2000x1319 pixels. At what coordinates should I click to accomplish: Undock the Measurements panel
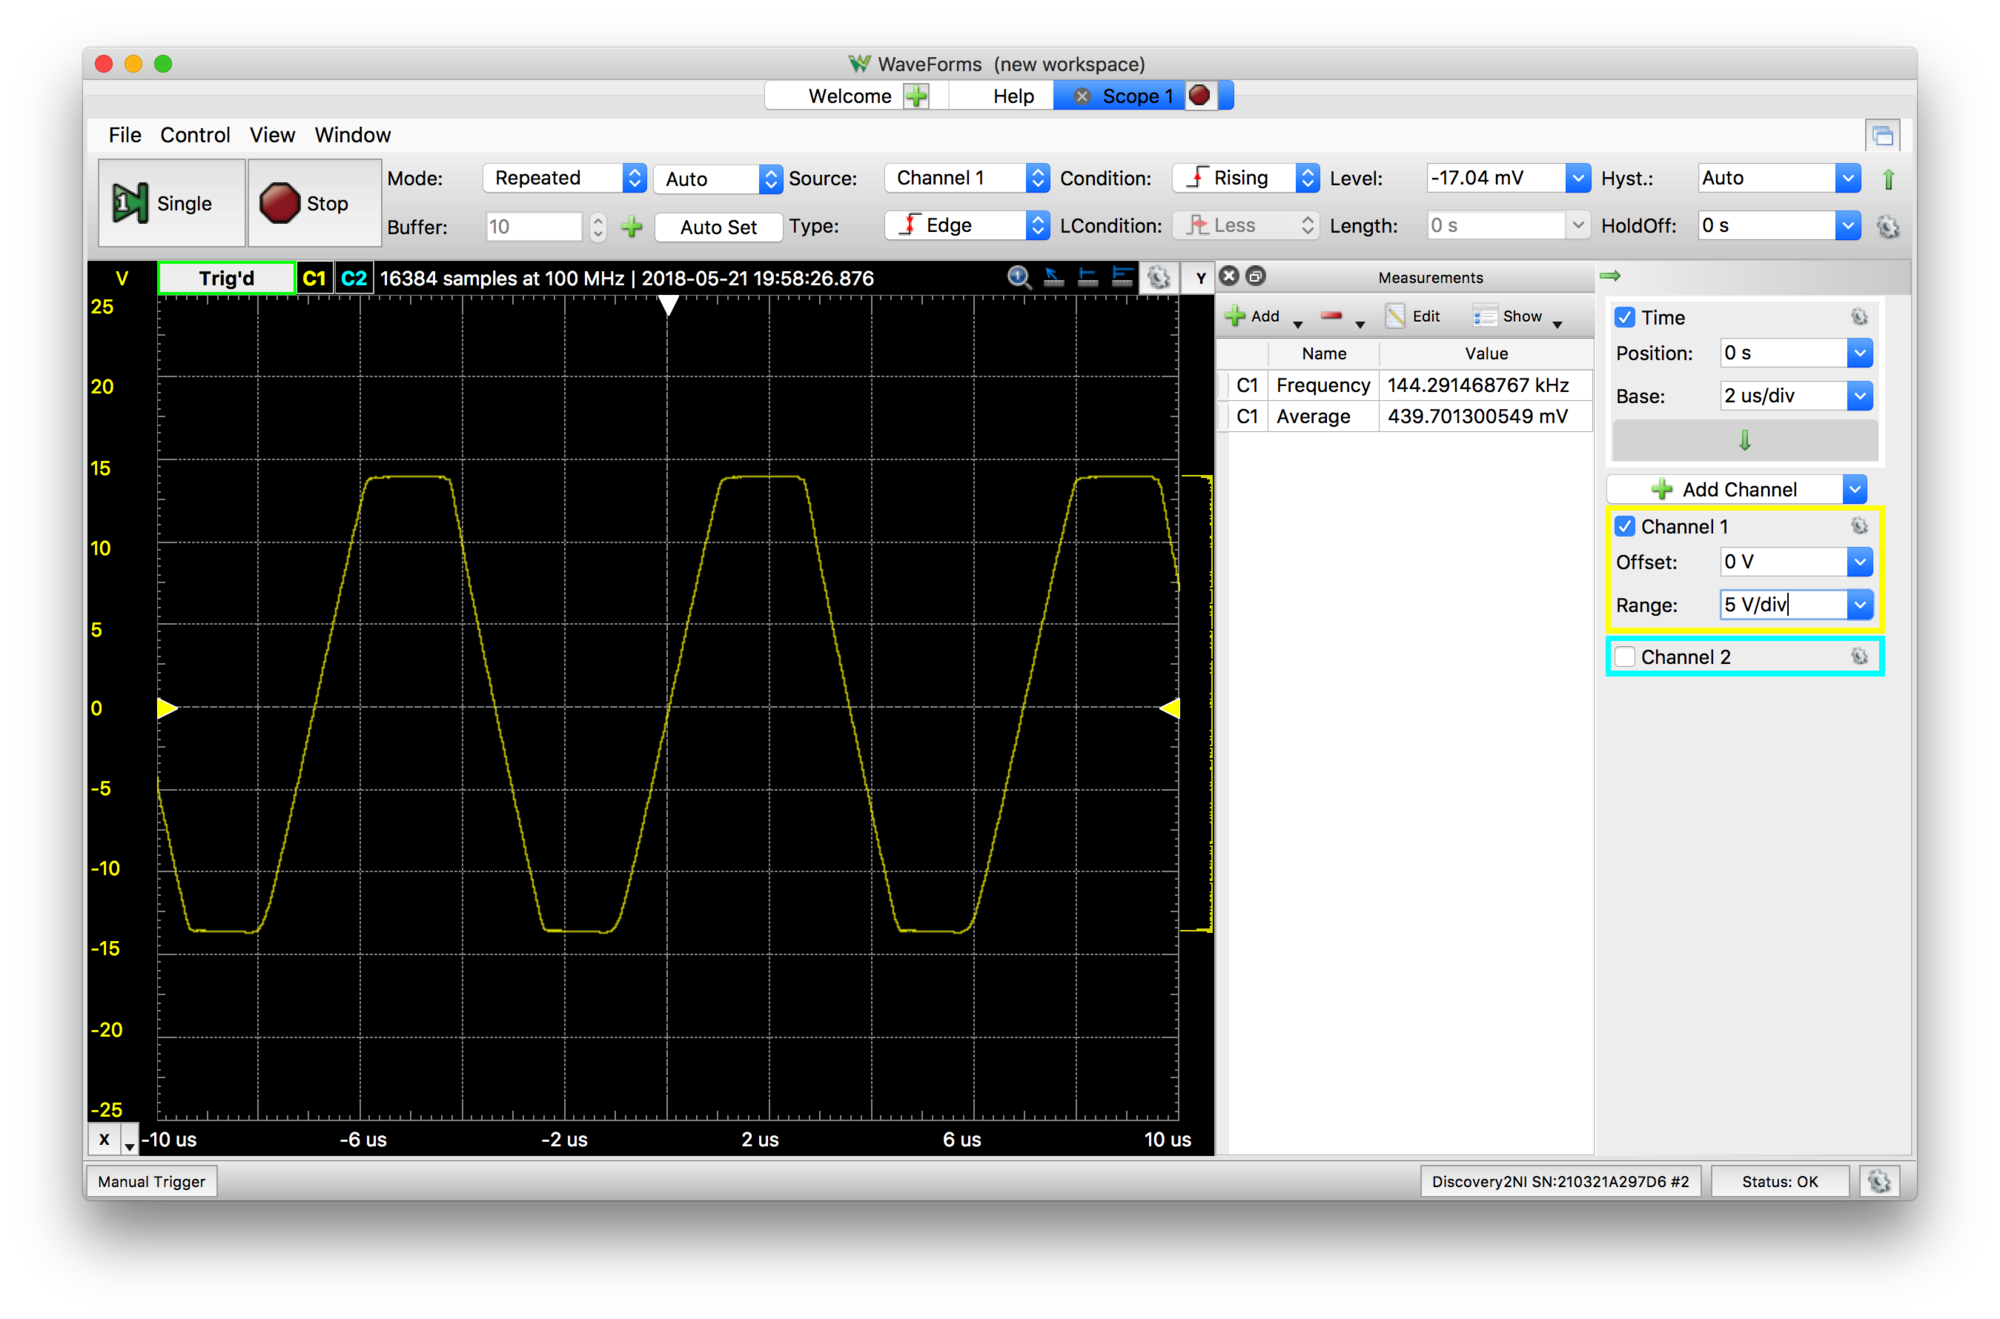coord(1256,276)
